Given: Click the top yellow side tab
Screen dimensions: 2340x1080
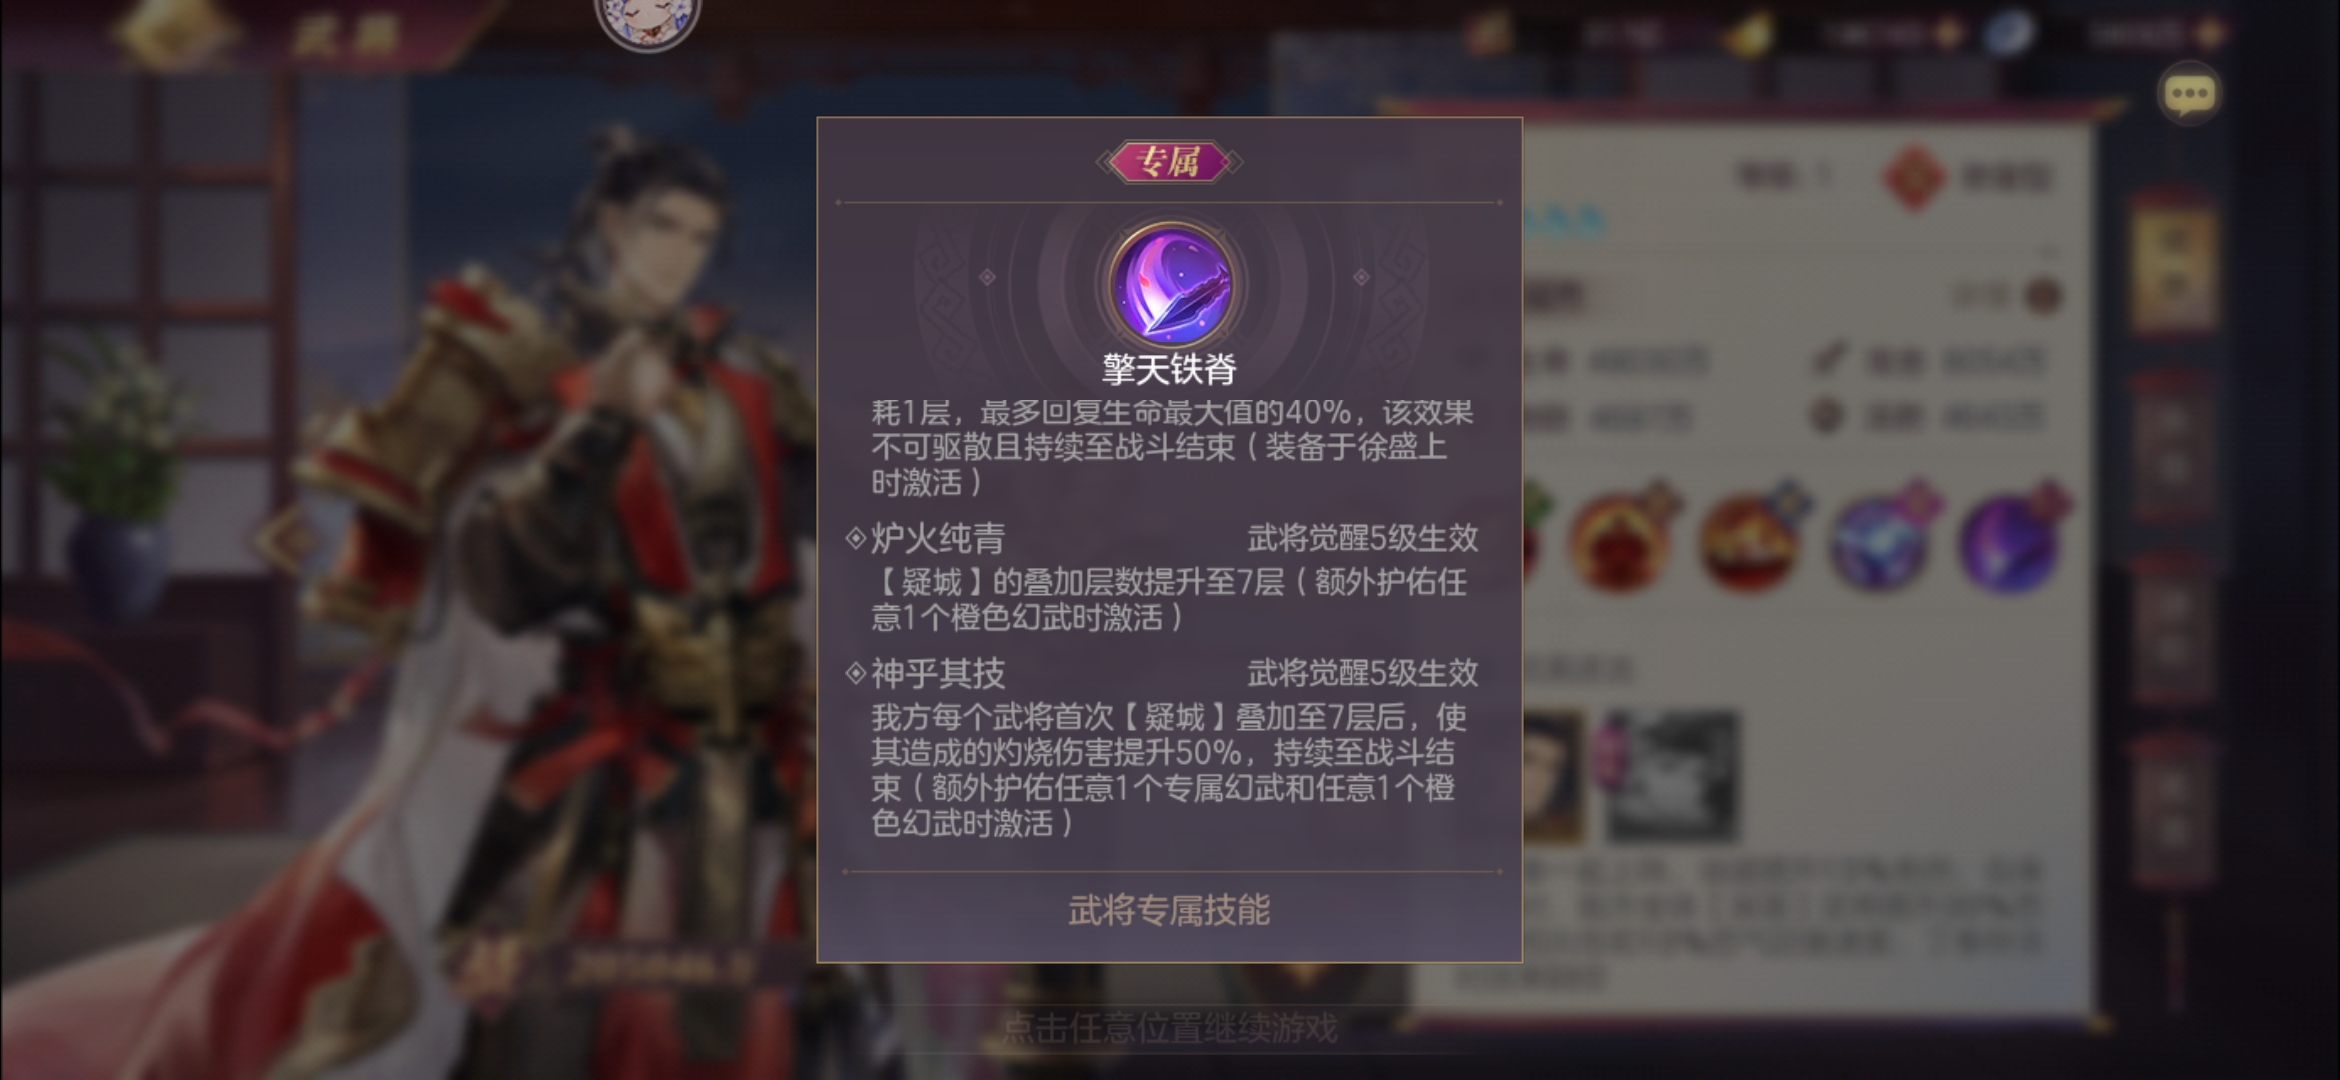Looking at the screenshot, I should coord(2173,262).
